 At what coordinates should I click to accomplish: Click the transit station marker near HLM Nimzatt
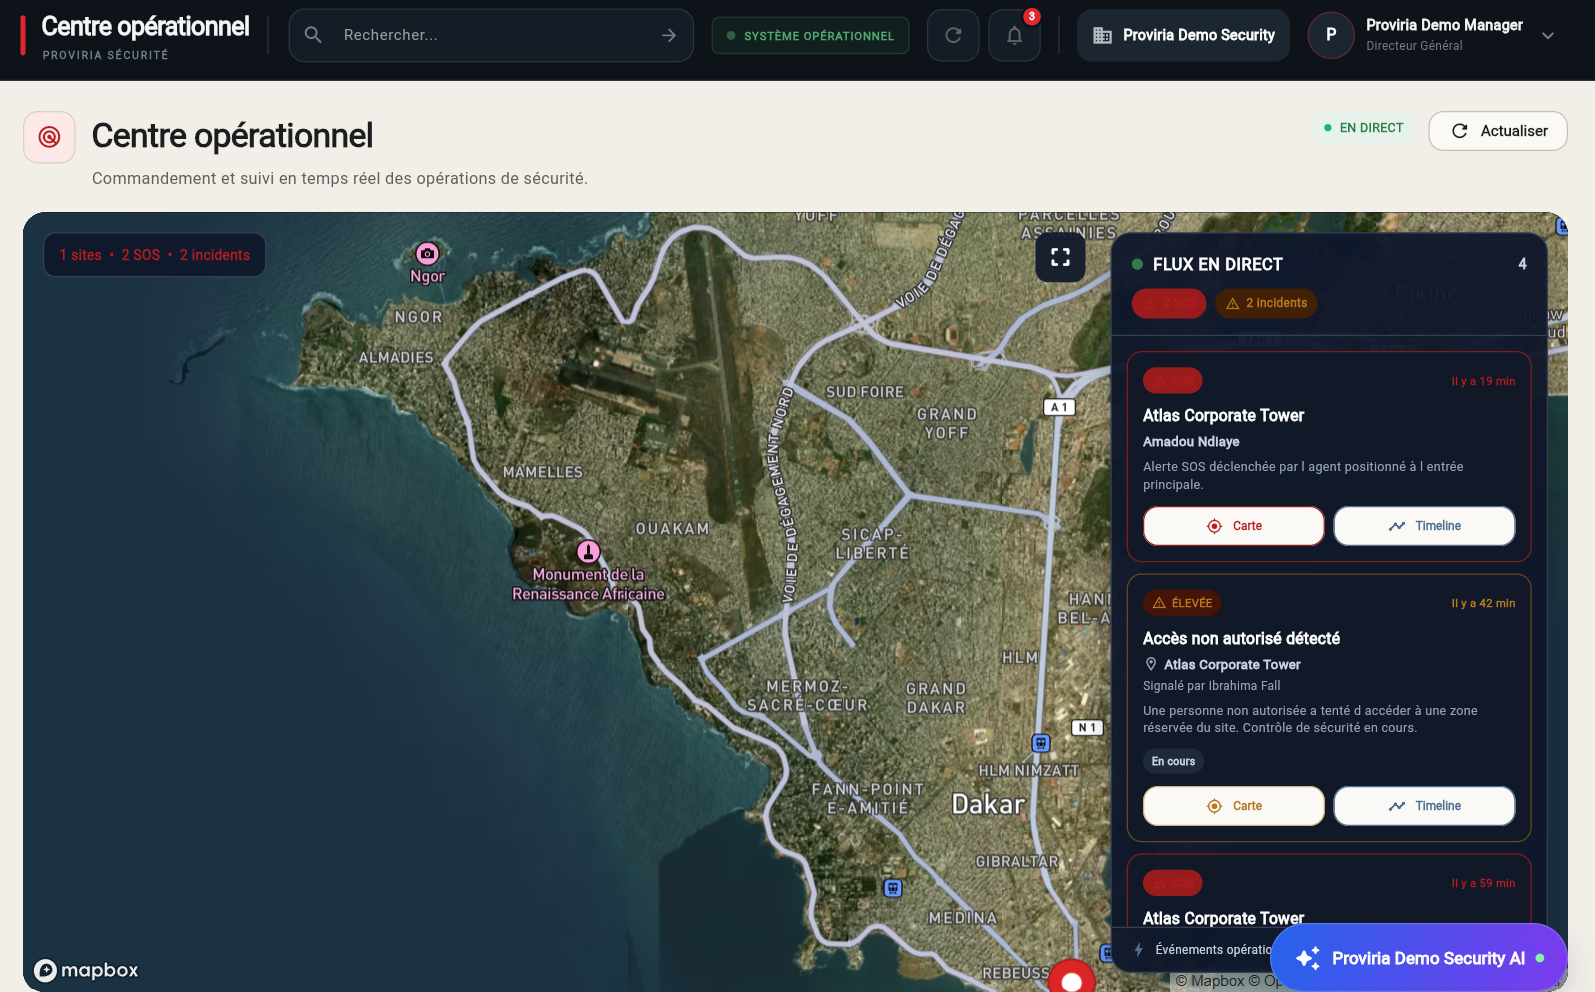1041,743
